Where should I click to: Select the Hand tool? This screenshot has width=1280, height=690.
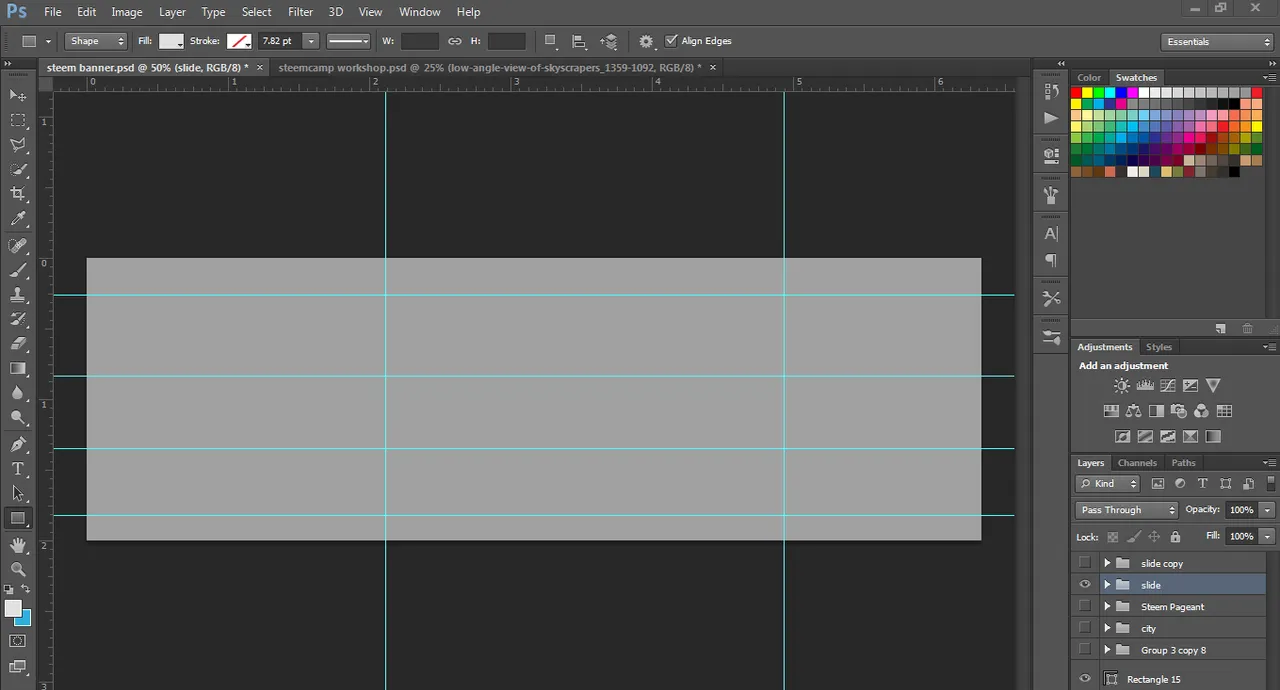[x=18, y=545]
